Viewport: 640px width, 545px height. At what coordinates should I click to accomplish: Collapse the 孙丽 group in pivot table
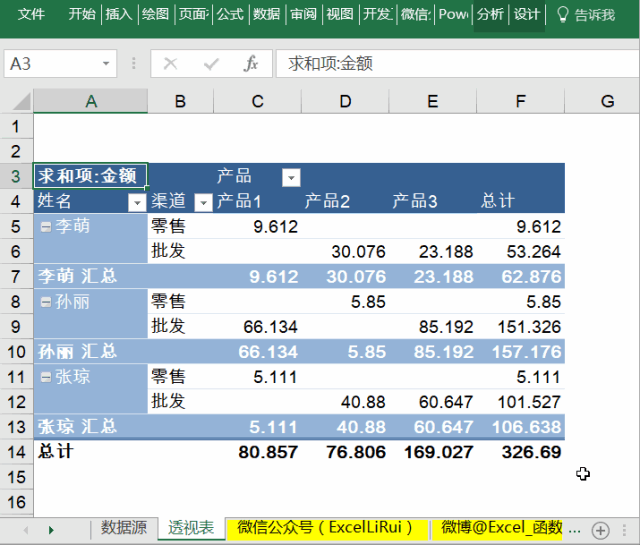pyautogui.click(x=45, y=302)
